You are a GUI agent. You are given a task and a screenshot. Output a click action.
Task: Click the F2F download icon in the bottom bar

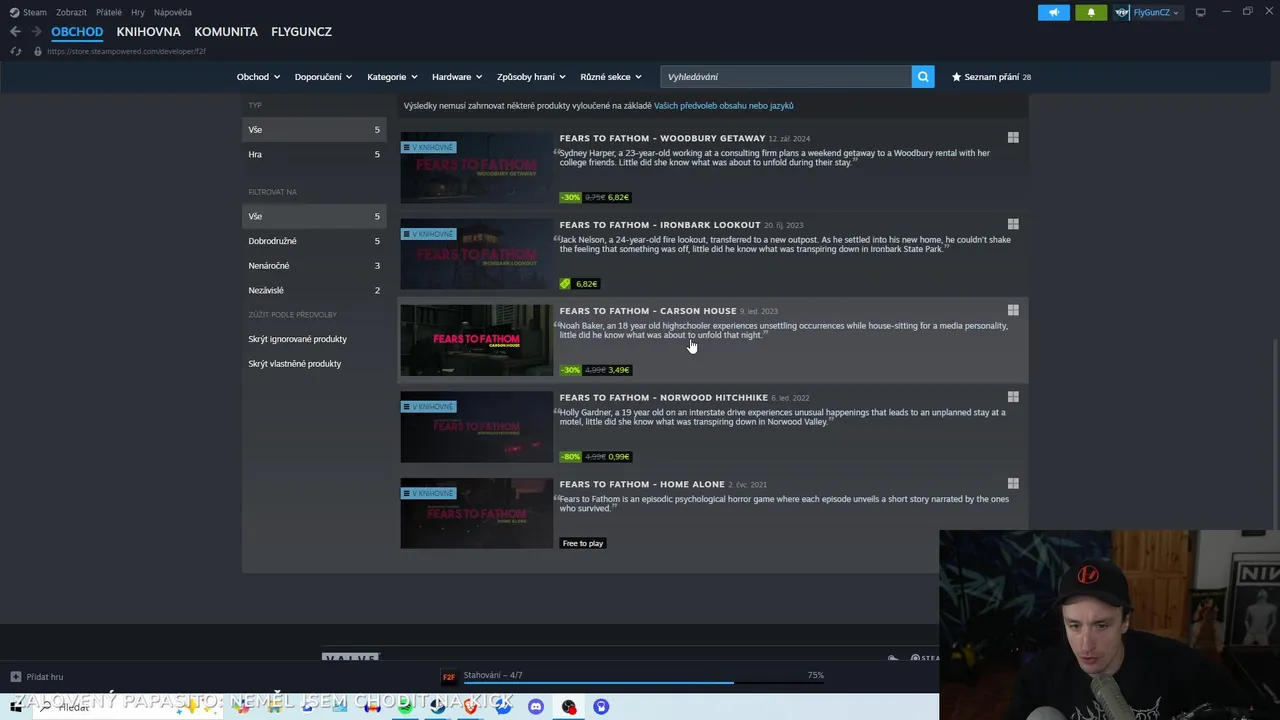pos(449,677)
